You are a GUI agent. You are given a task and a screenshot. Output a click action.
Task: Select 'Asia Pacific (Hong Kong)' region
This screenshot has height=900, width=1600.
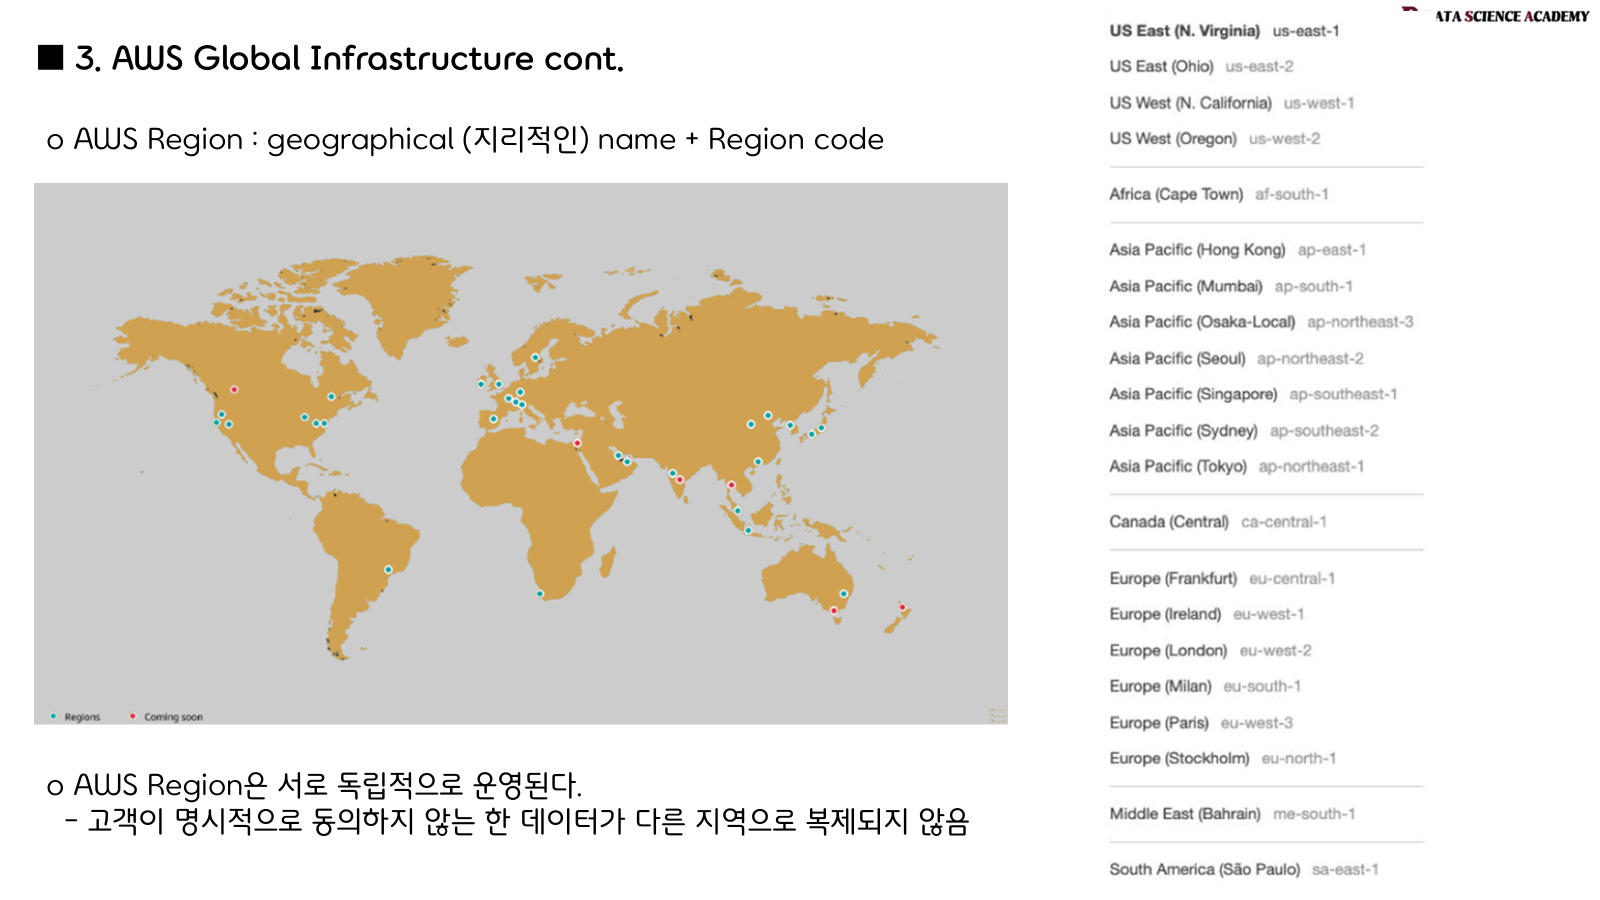tap(1197, 250)
